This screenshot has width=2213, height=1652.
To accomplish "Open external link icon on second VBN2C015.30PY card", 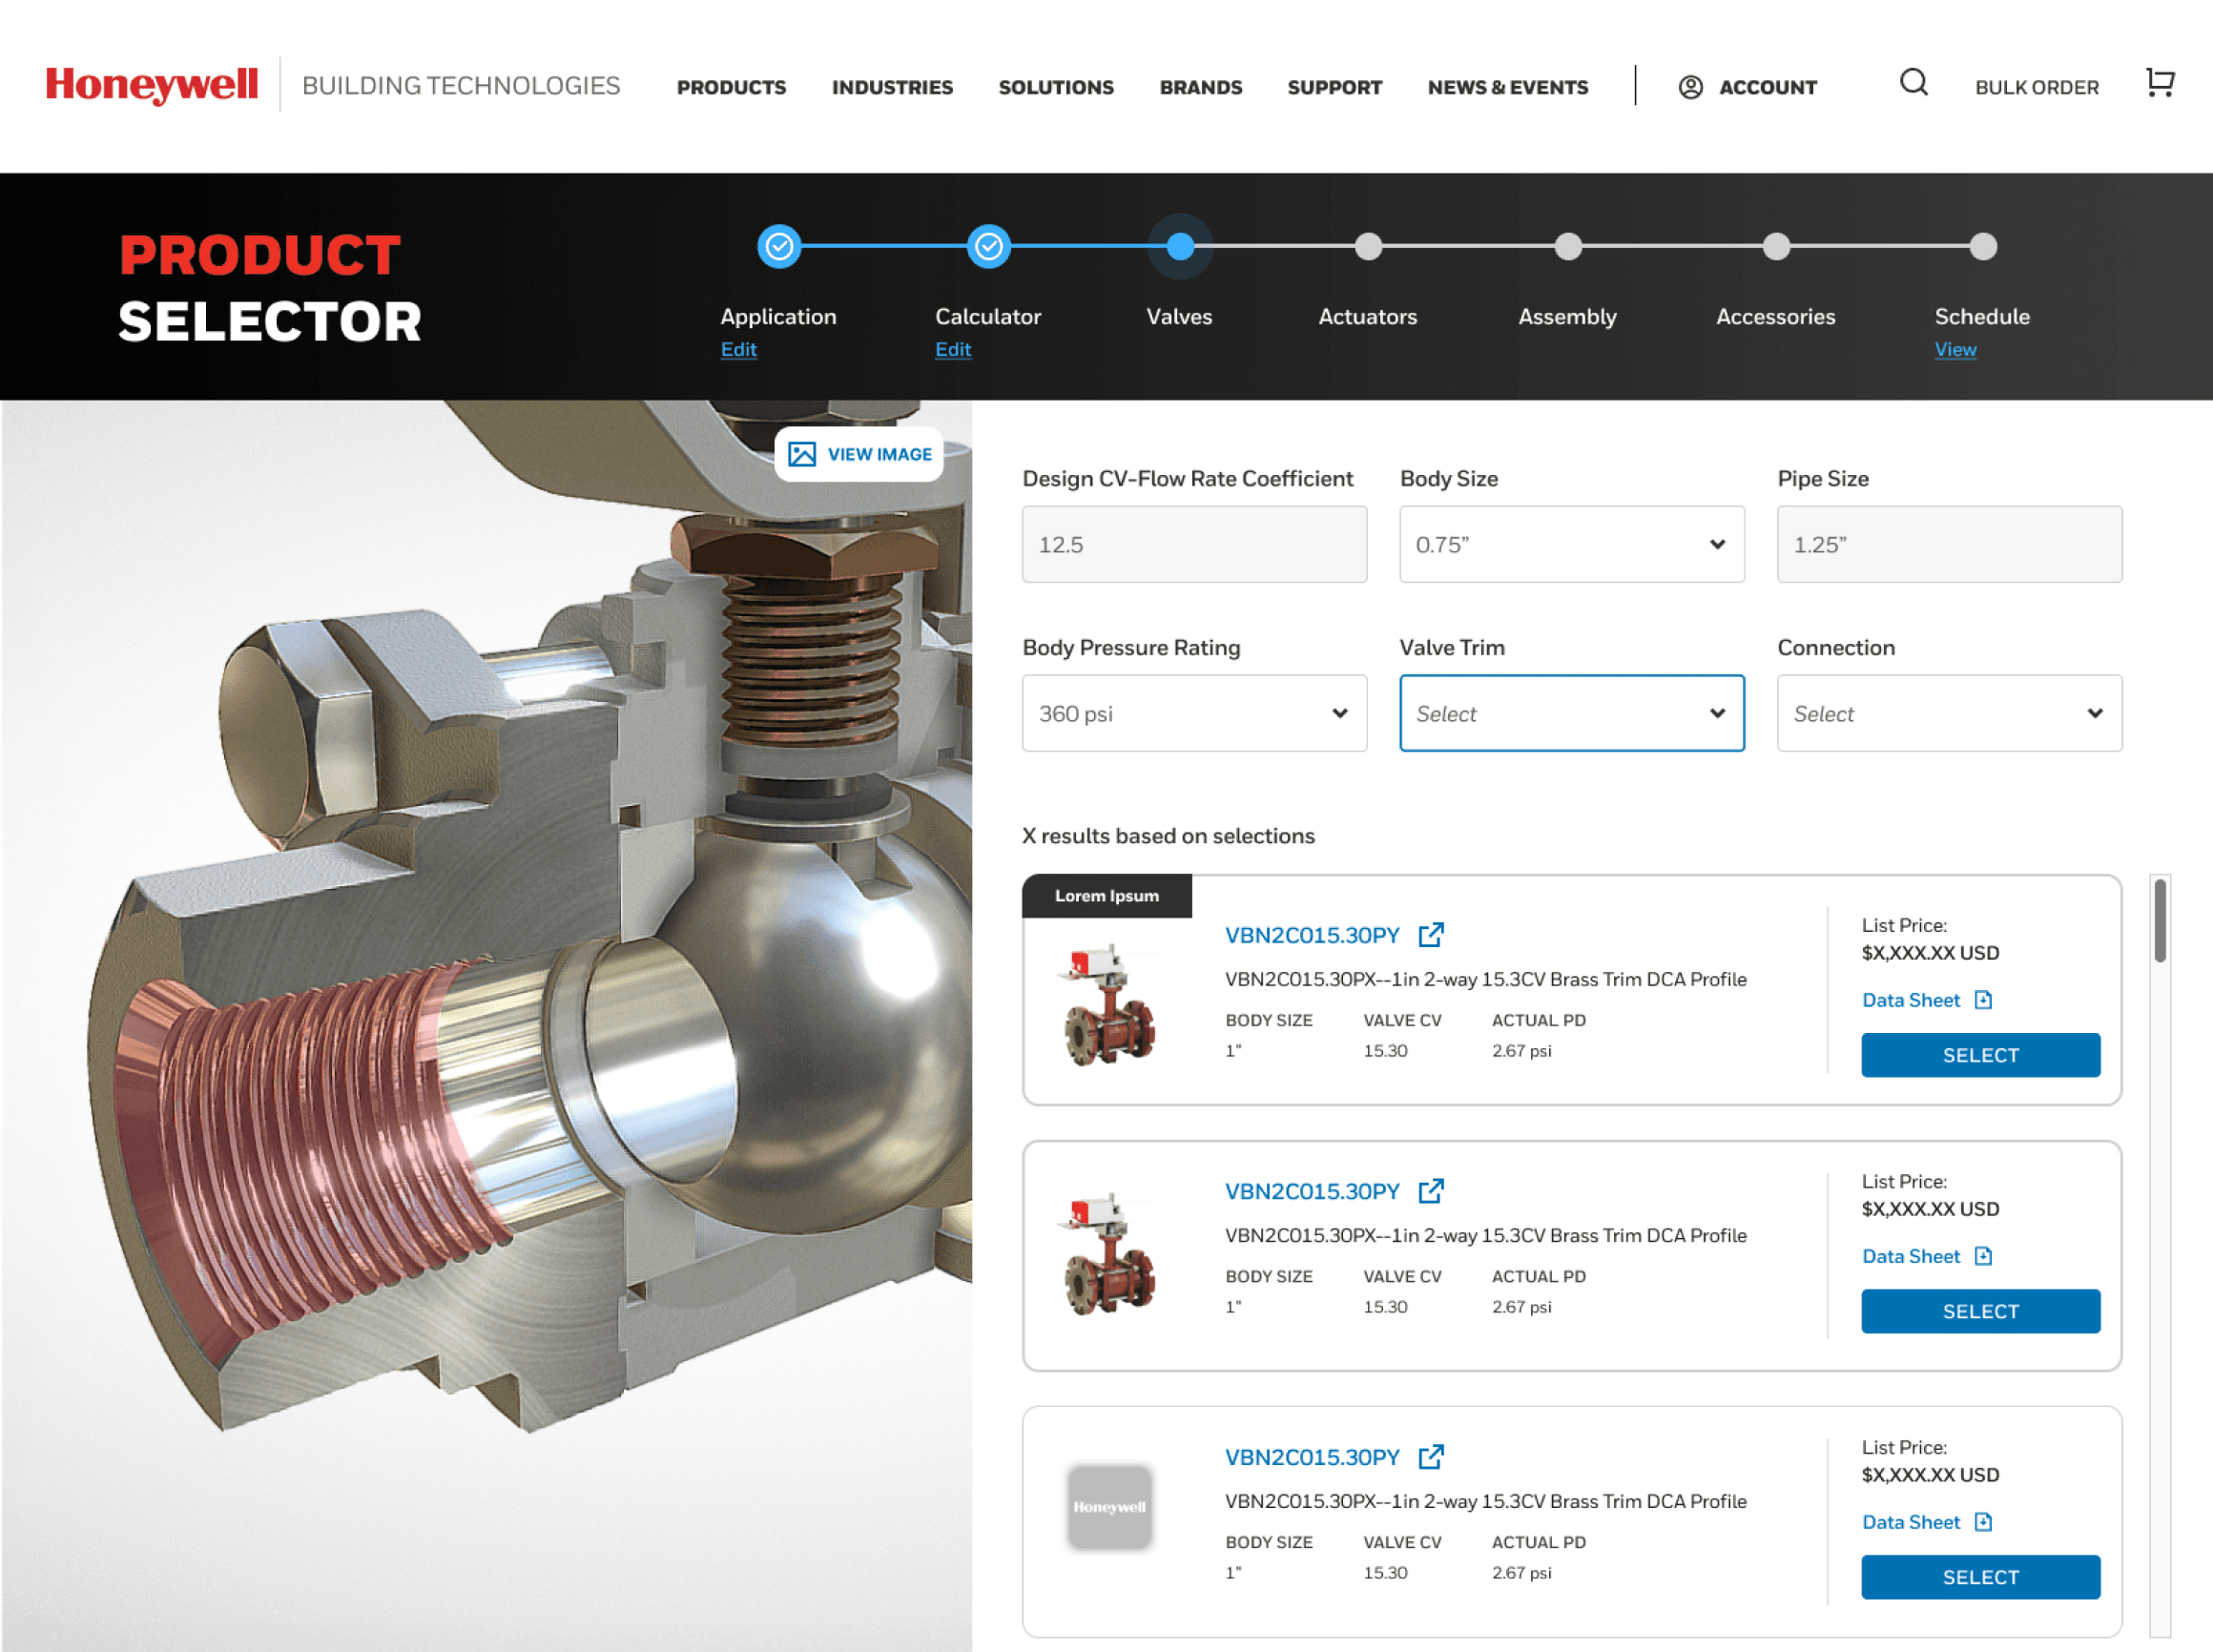I will pyautogui.click(x=1431, y=1191).
